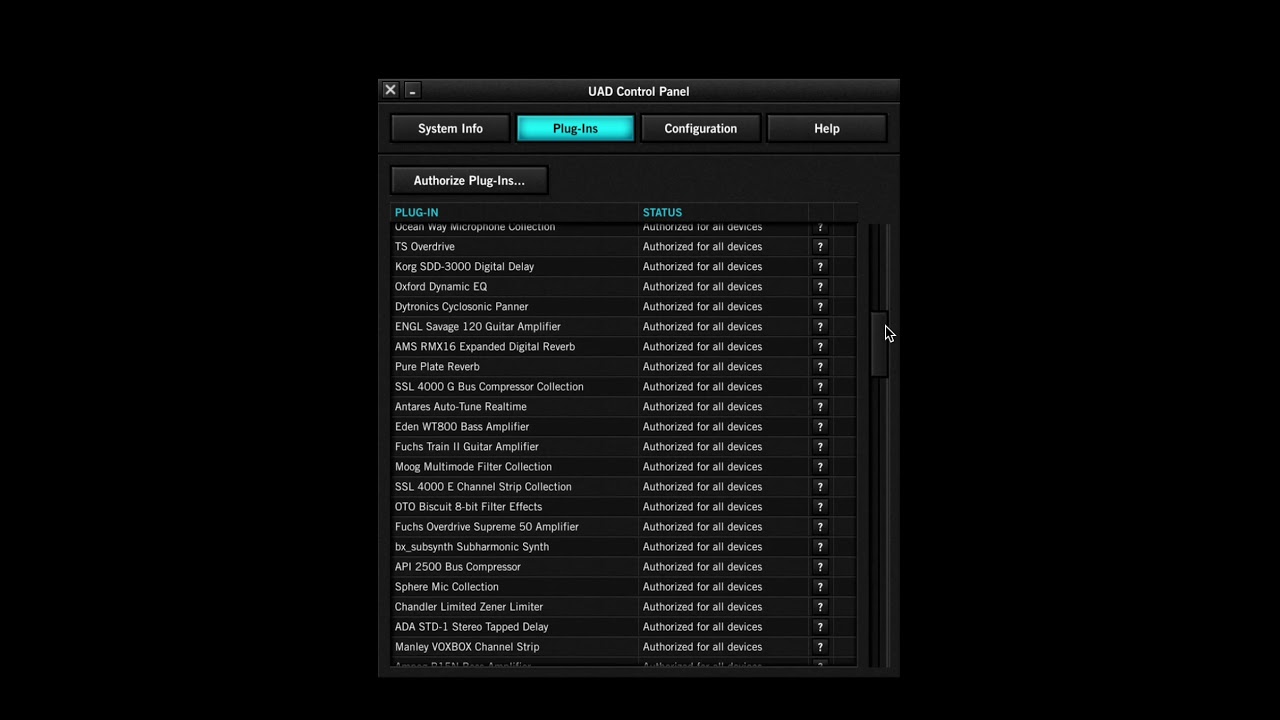Screen dimensions: 1280x720
Task: Select Manley VOXBOX Channel Strip name
Action: 466,647
